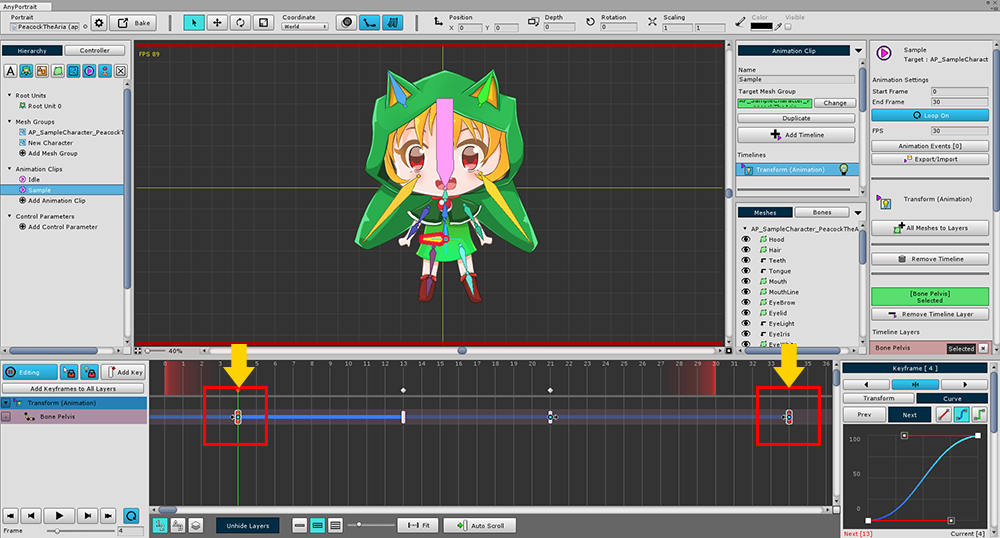Switch to the Meshes tab
Viewport: 1000px width, 538px height.
click(765, 212)
